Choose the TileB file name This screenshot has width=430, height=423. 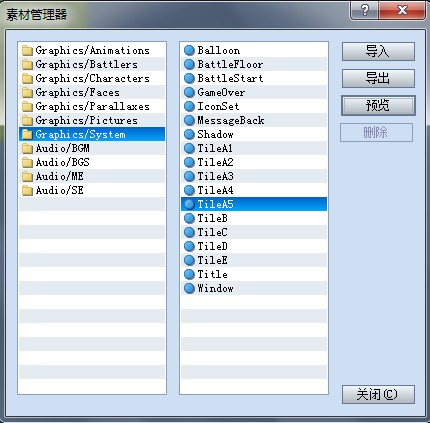click(212, 218)
